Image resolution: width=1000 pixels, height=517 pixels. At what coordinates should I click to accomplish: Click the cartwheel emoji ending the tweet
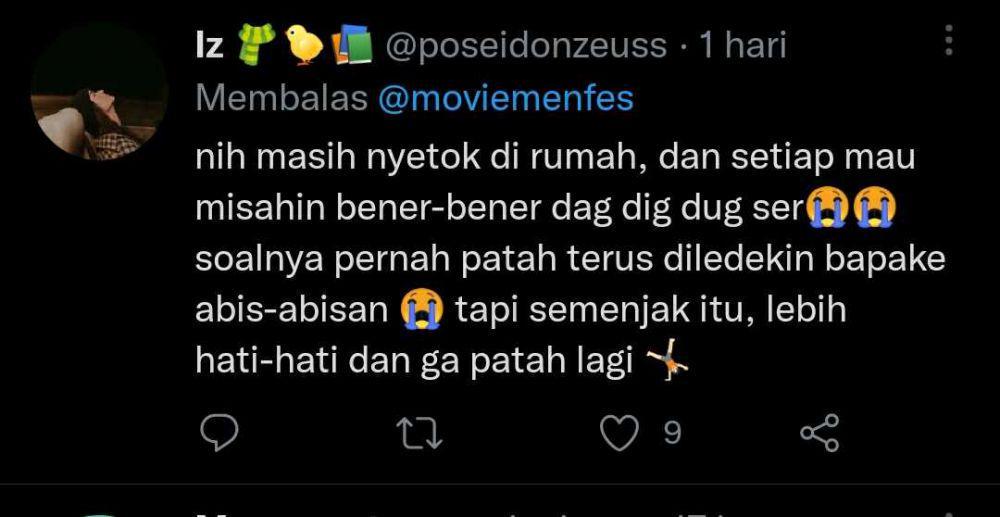[x=667, y=364]
